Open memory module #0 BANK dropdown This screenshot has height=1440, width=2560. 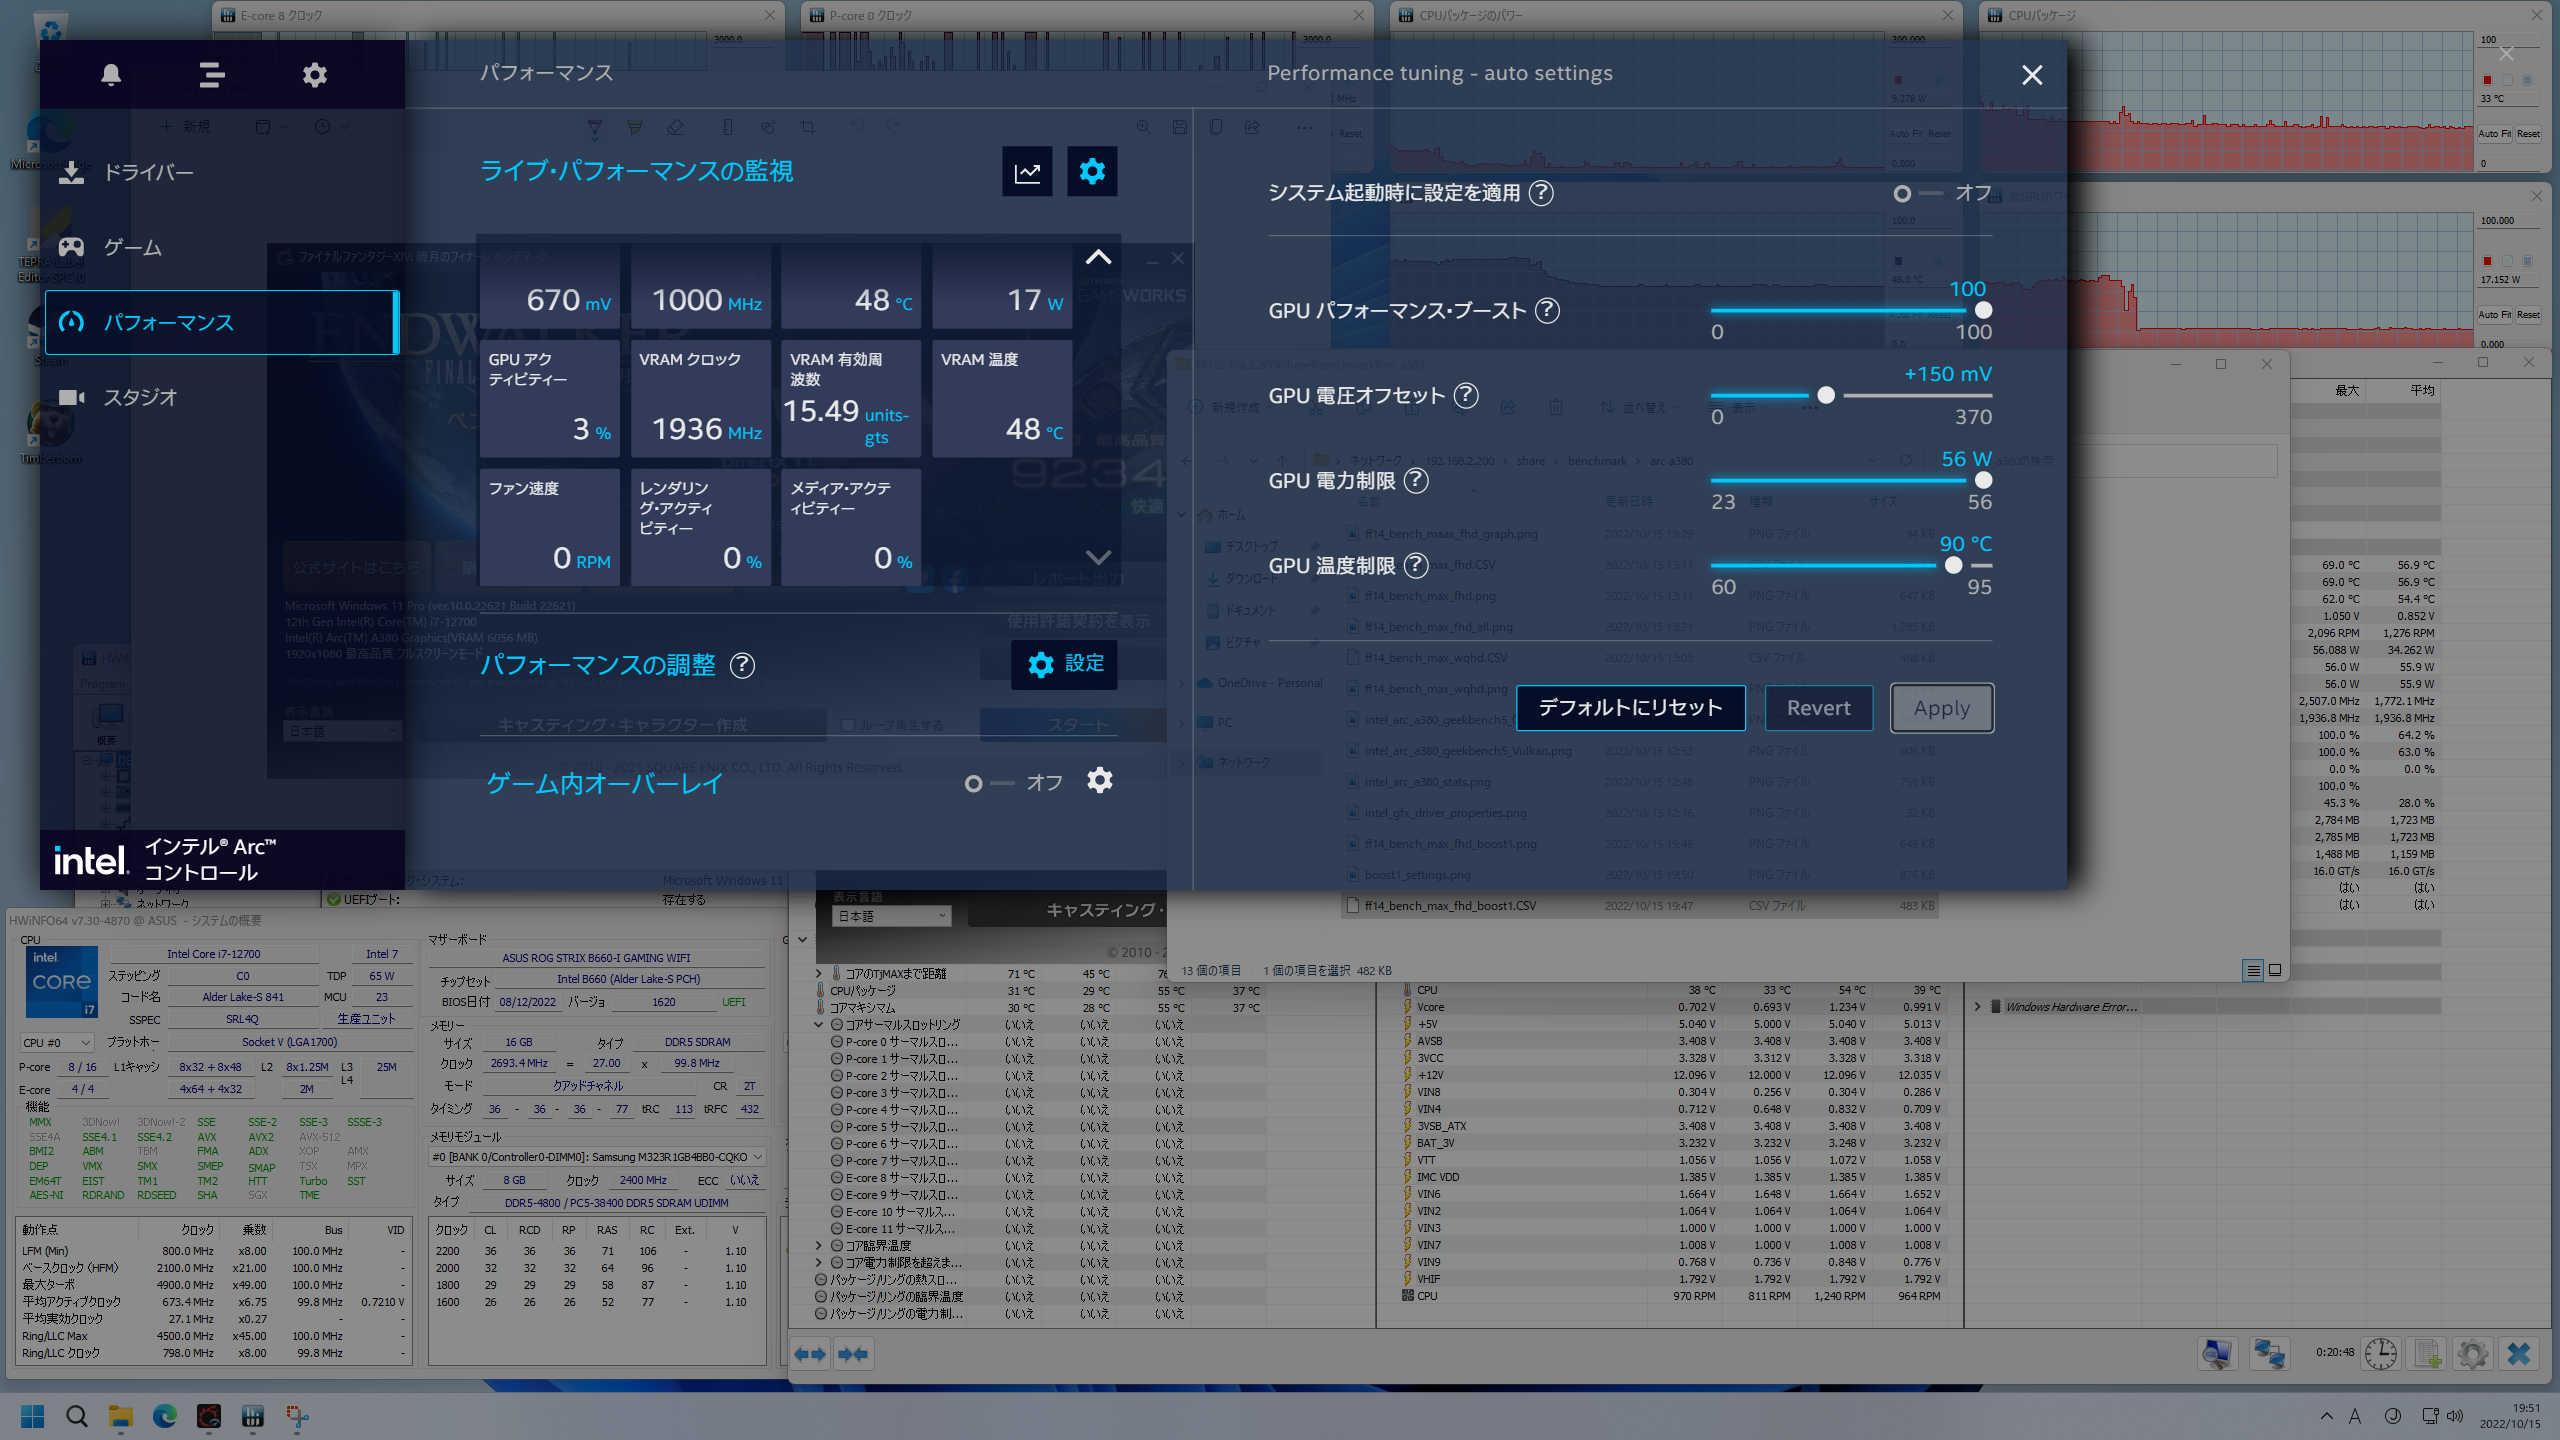tap(597, 1157)
